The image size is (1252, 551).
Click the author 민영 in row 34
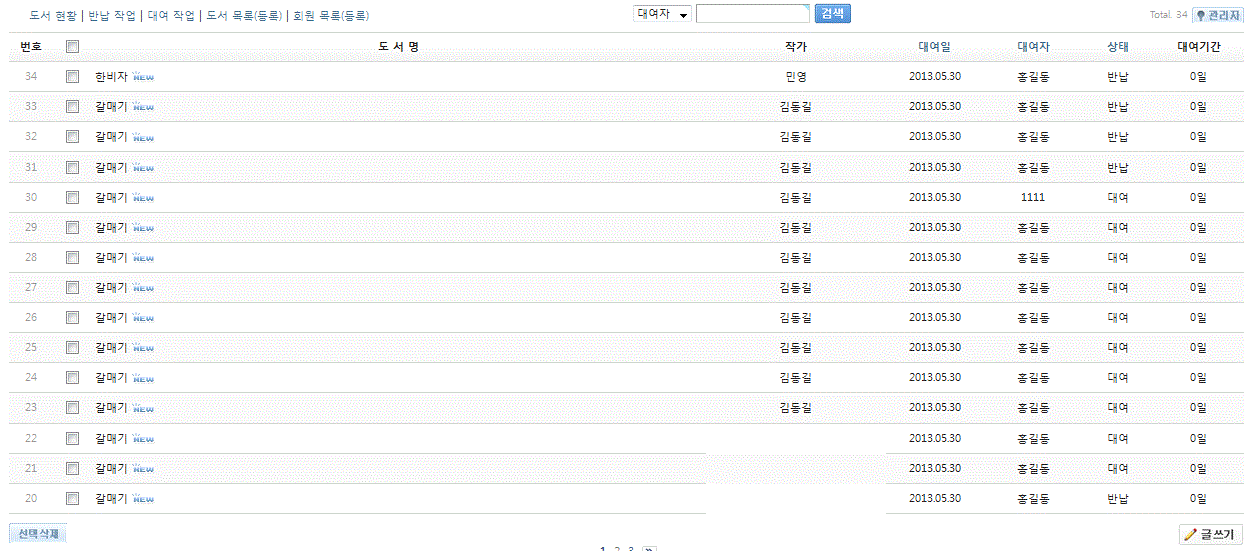click(796, 77)
